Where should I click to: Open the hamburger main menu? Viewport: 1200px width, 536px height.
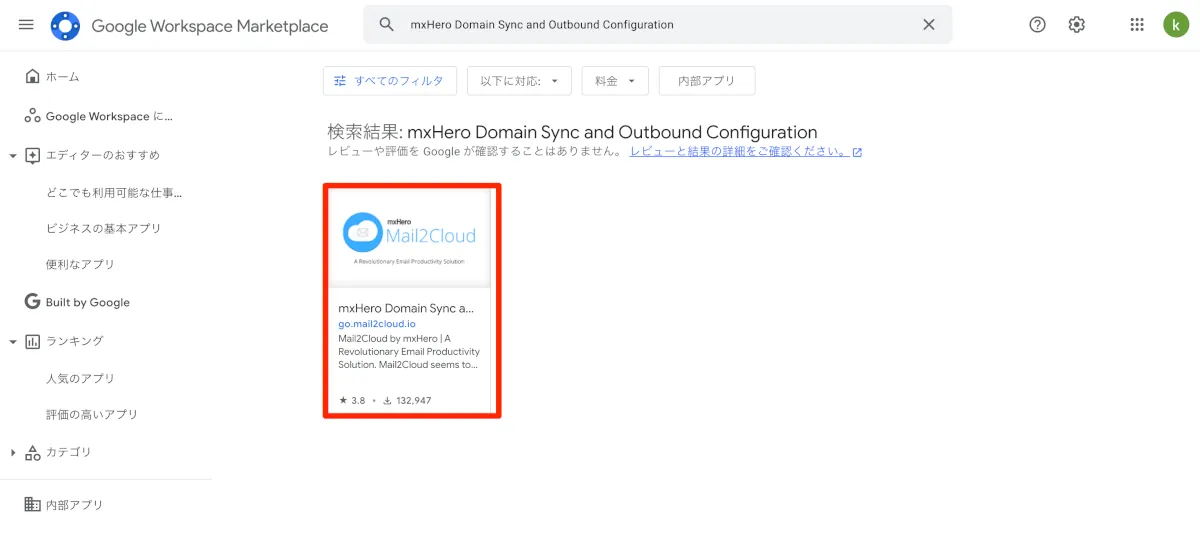(26, 25)
